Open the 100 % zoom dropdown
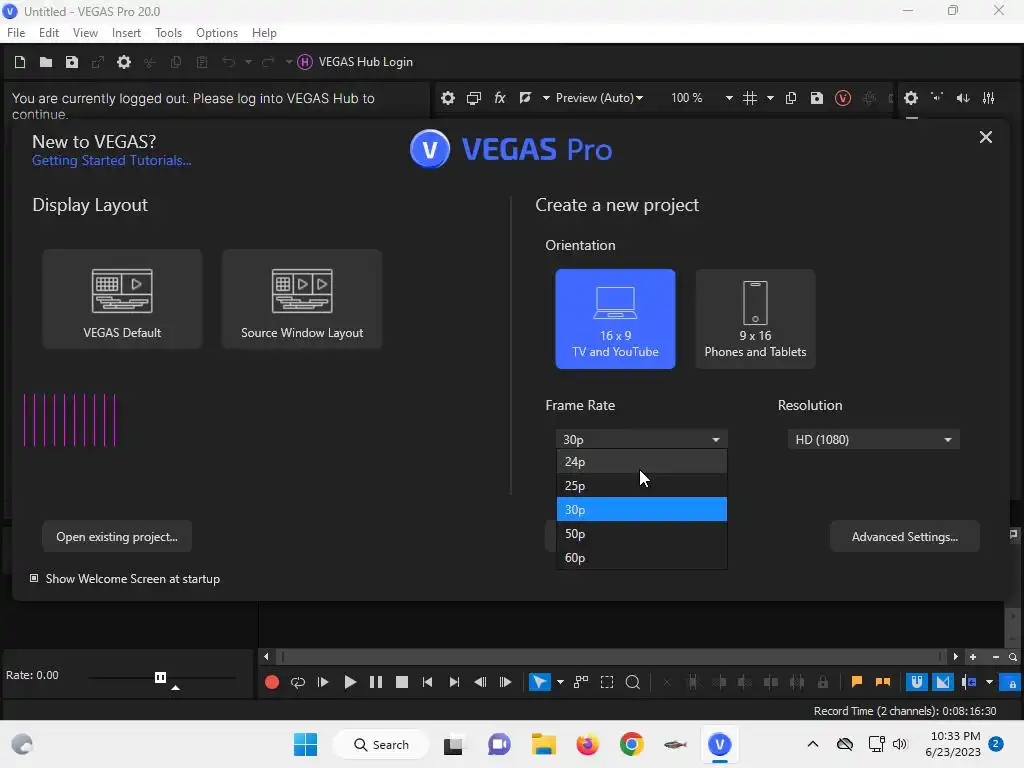Viewport: 1024px width, 768px height. click(701, 98)
